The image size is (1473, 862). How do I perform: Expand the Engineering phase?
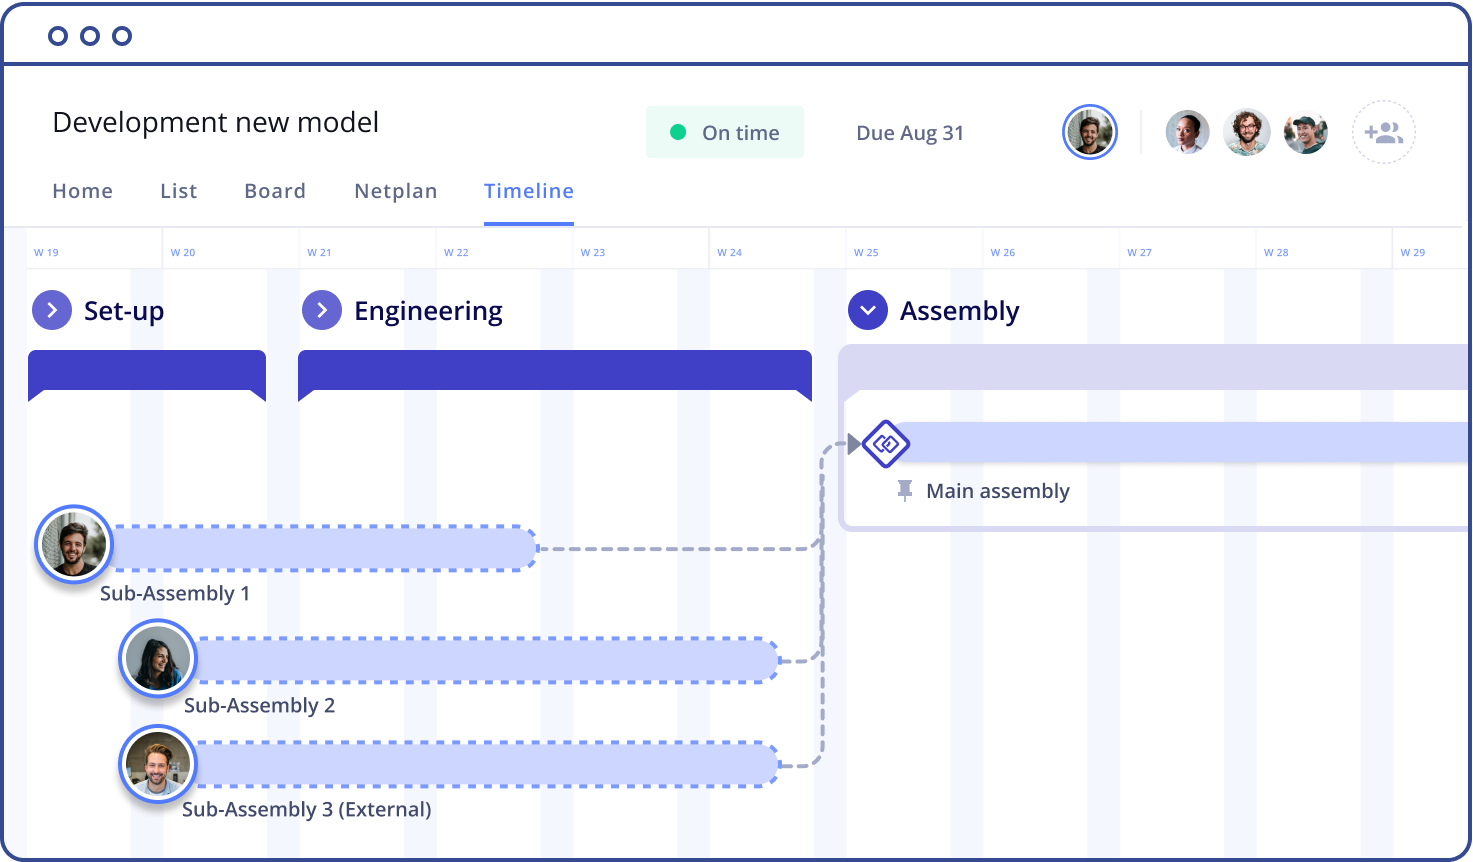[x=322, y=310]
